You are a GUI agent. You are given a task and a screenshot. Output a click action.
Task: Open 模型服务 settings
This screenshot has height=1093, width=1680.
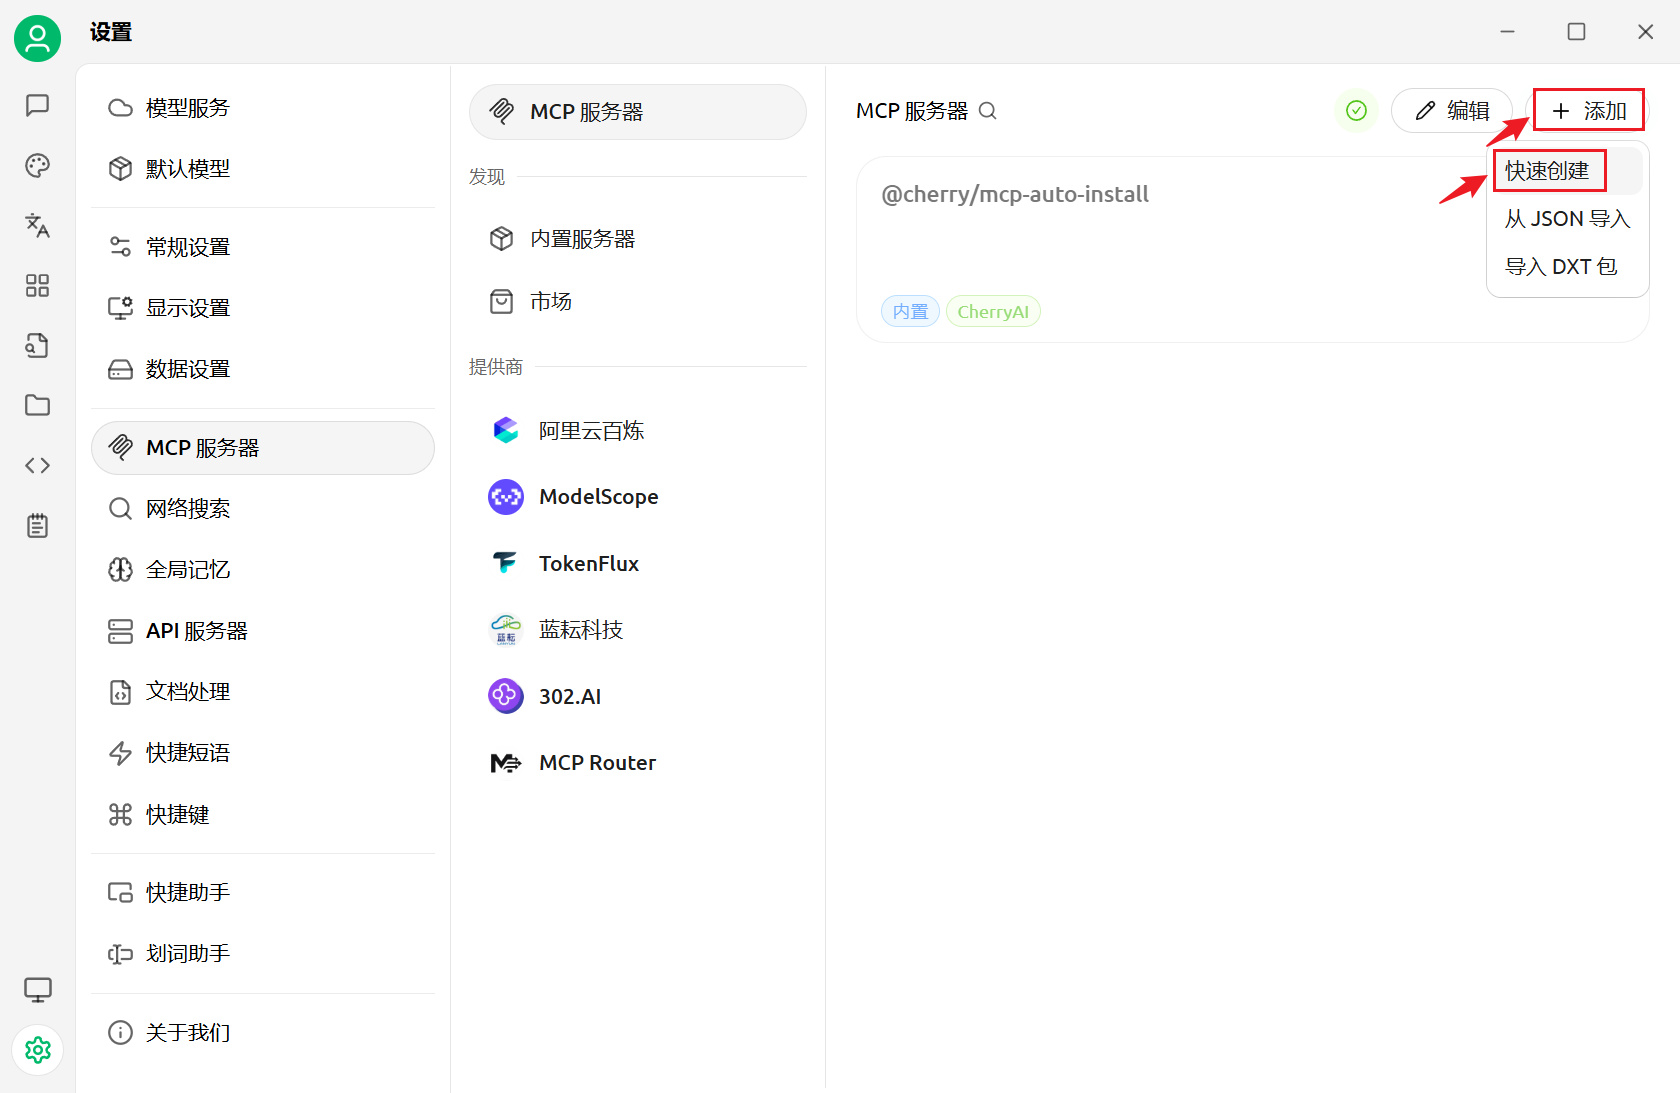(263, 108)
